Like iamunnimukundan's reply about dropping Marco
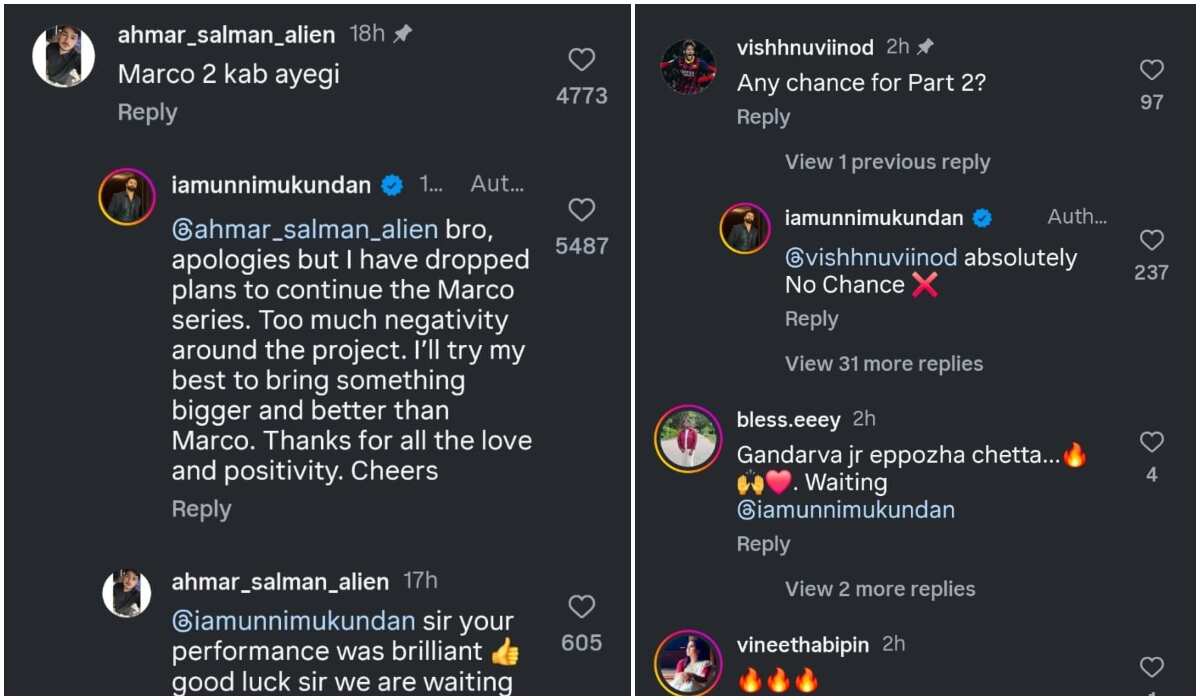1200x700 pixels. click(x=581, y=210)
